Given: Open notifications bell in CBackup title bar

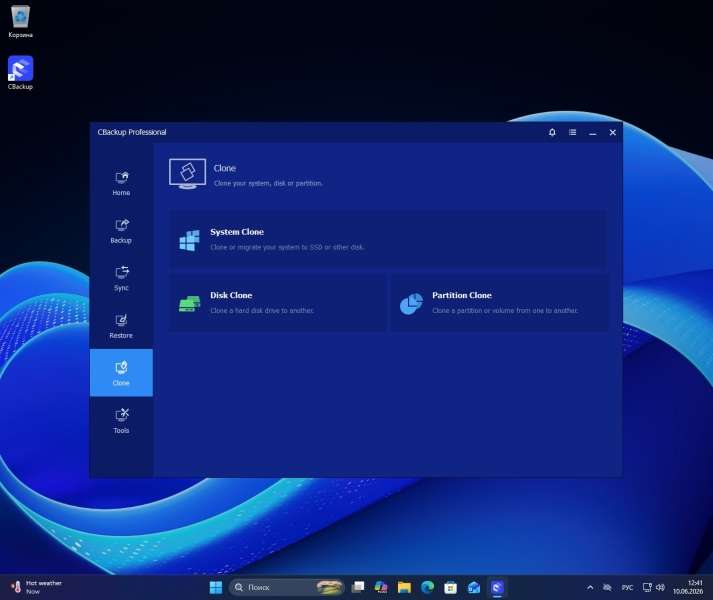Looking at the screenshot, I should [x=552, y=132].
